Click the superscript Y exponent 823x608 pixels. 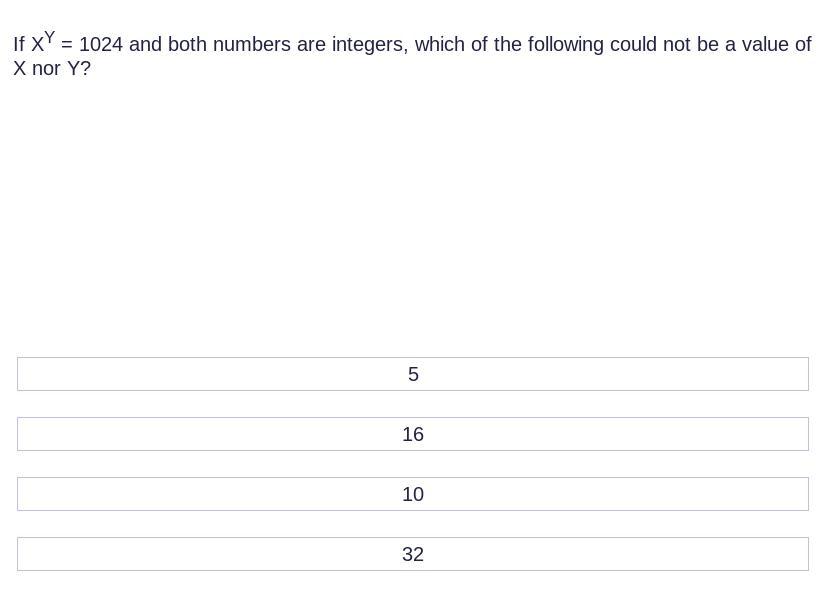click(x=49, y=37)
